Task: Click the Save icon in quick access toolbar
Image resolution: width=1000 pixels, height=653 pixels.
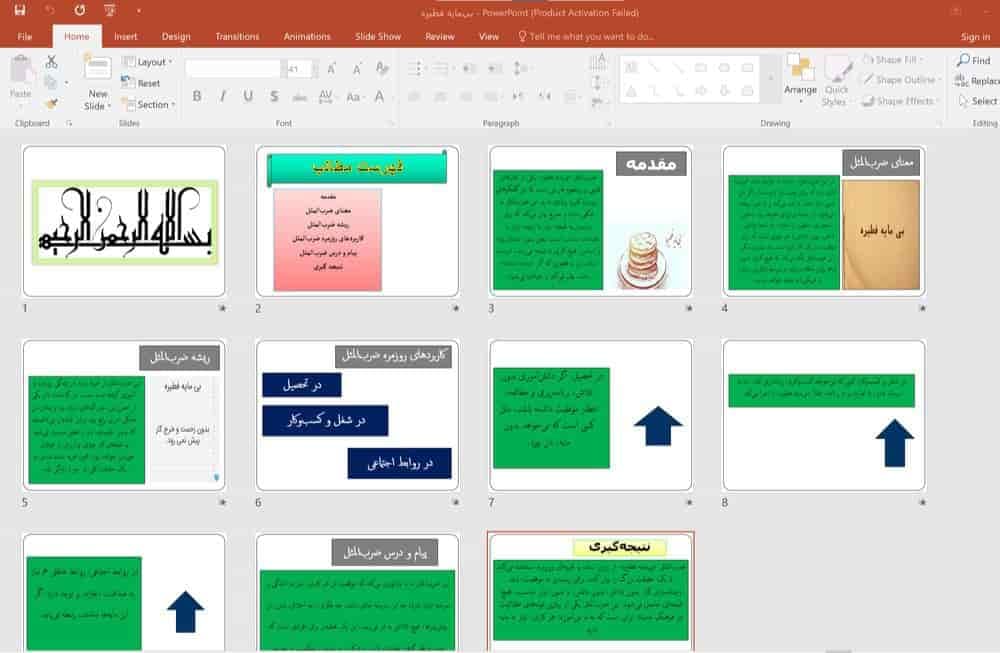Action: point(20,10)
